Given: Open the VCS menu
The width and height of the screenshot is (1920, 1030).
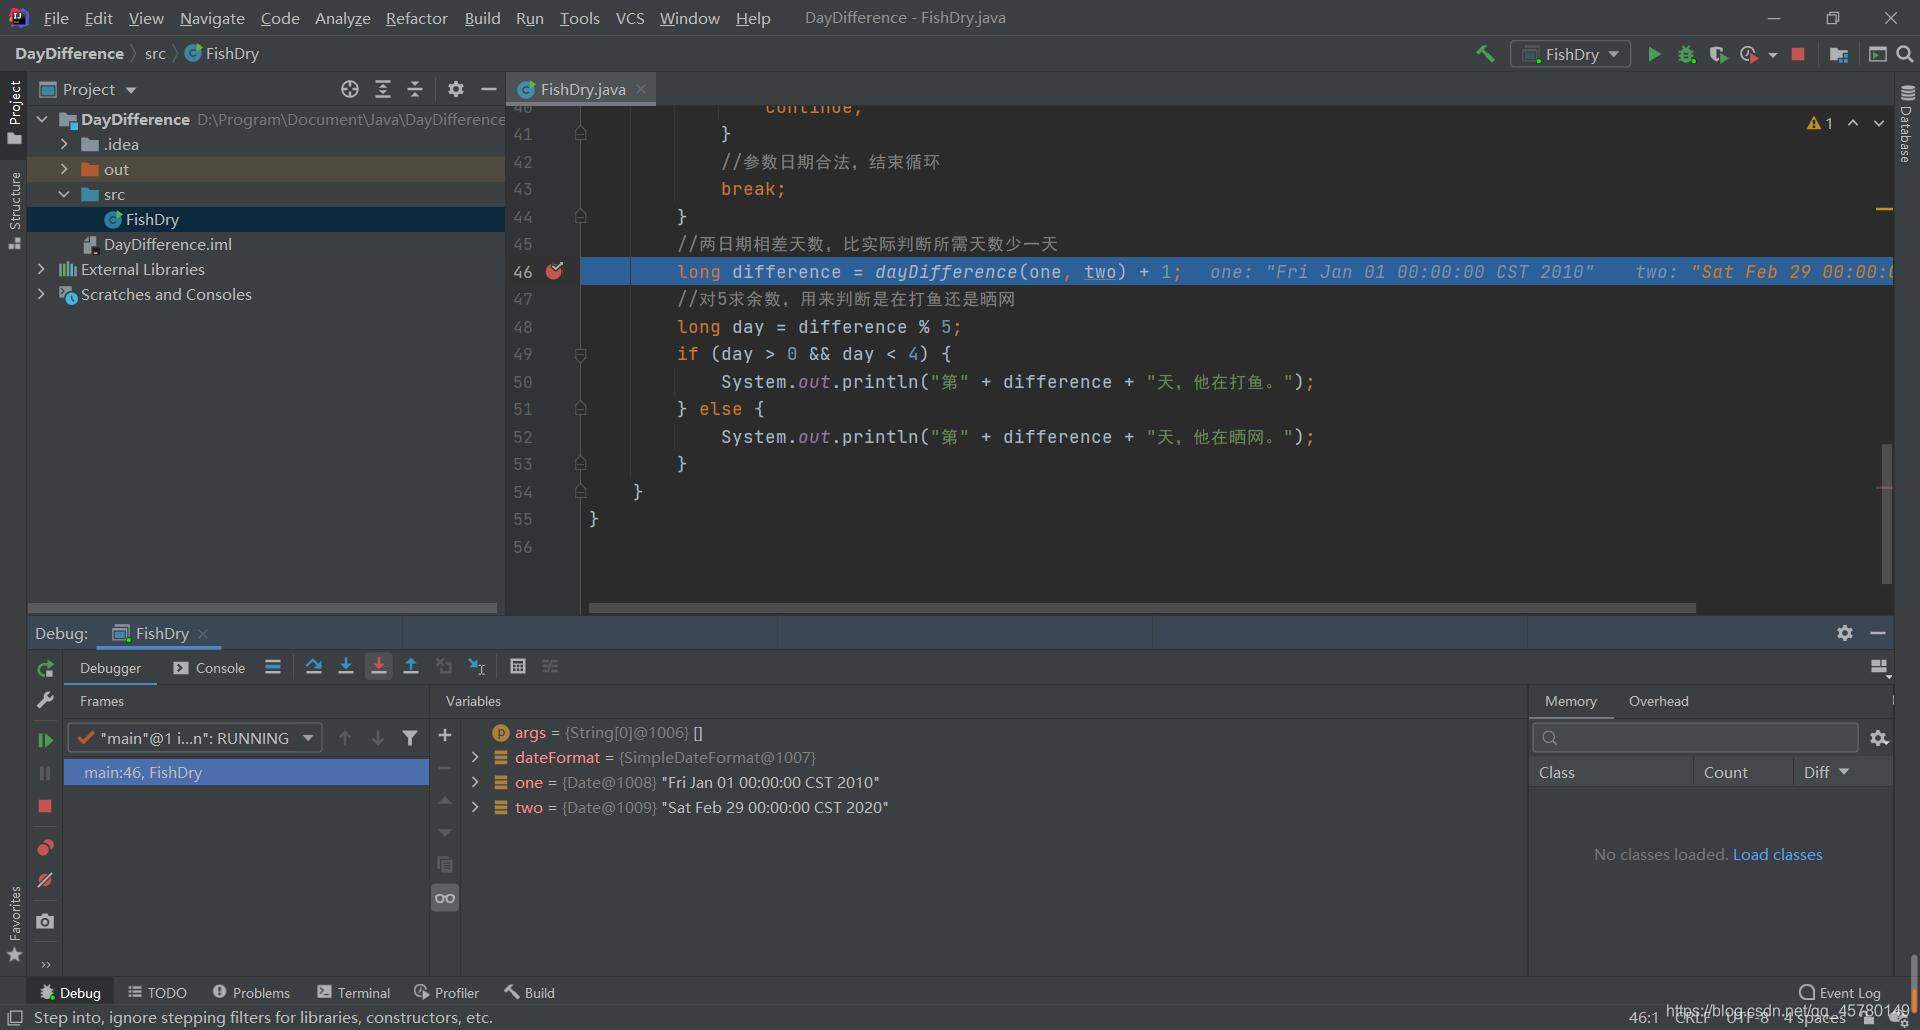Looking at the screenshot, I should [630, 18].
